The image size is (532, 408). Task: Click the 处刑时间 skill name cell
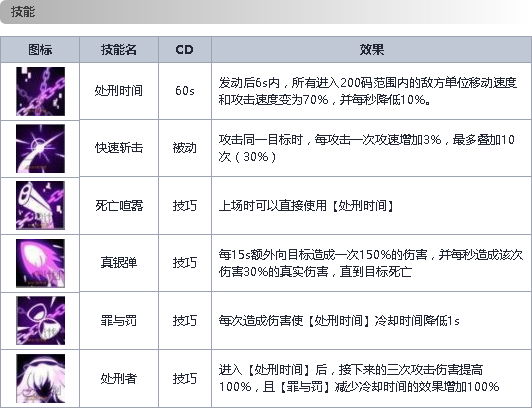[x=119, y=91]
